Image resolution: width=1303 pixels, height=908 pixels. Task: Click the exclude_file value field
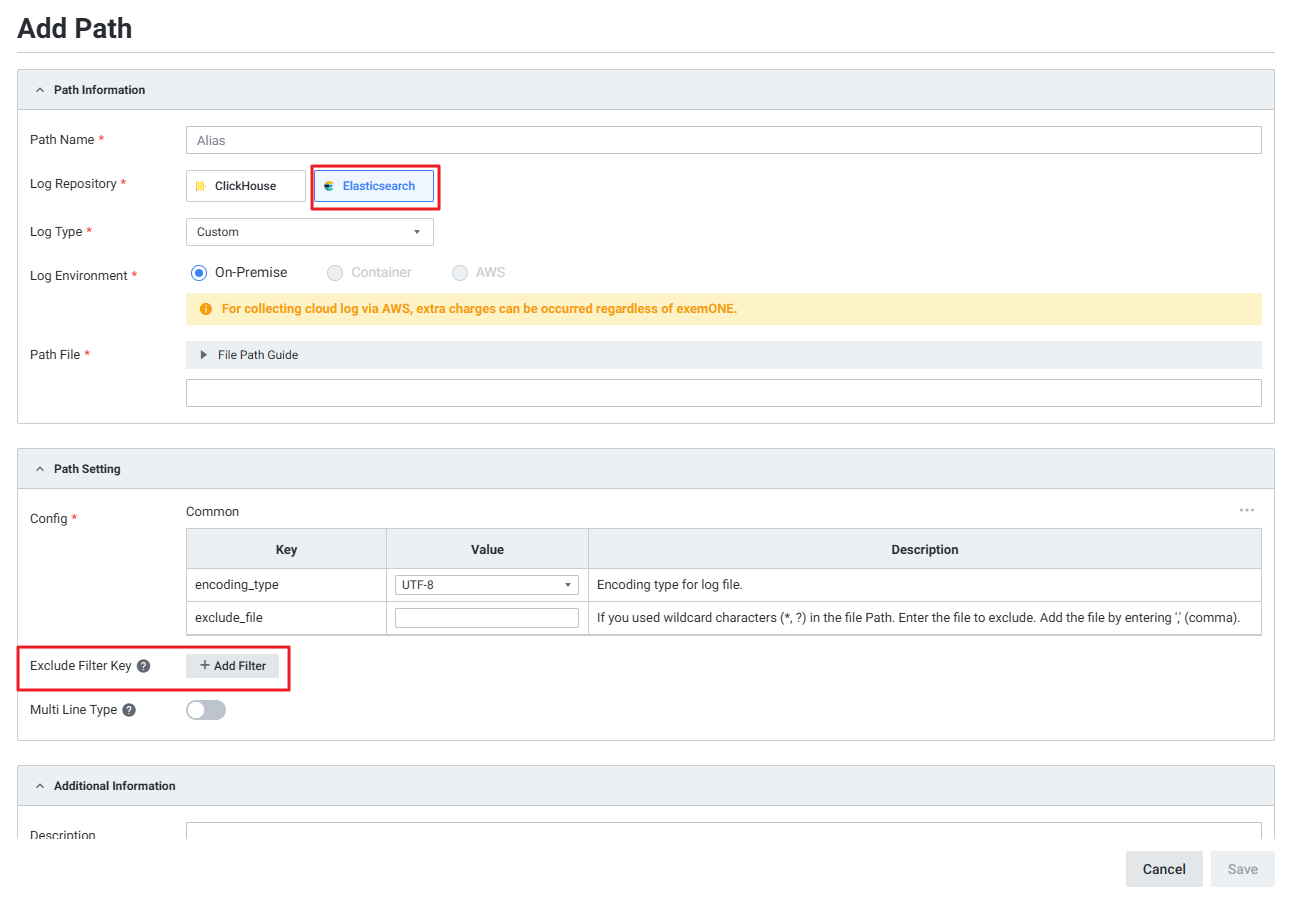click(x=486, y=618)
